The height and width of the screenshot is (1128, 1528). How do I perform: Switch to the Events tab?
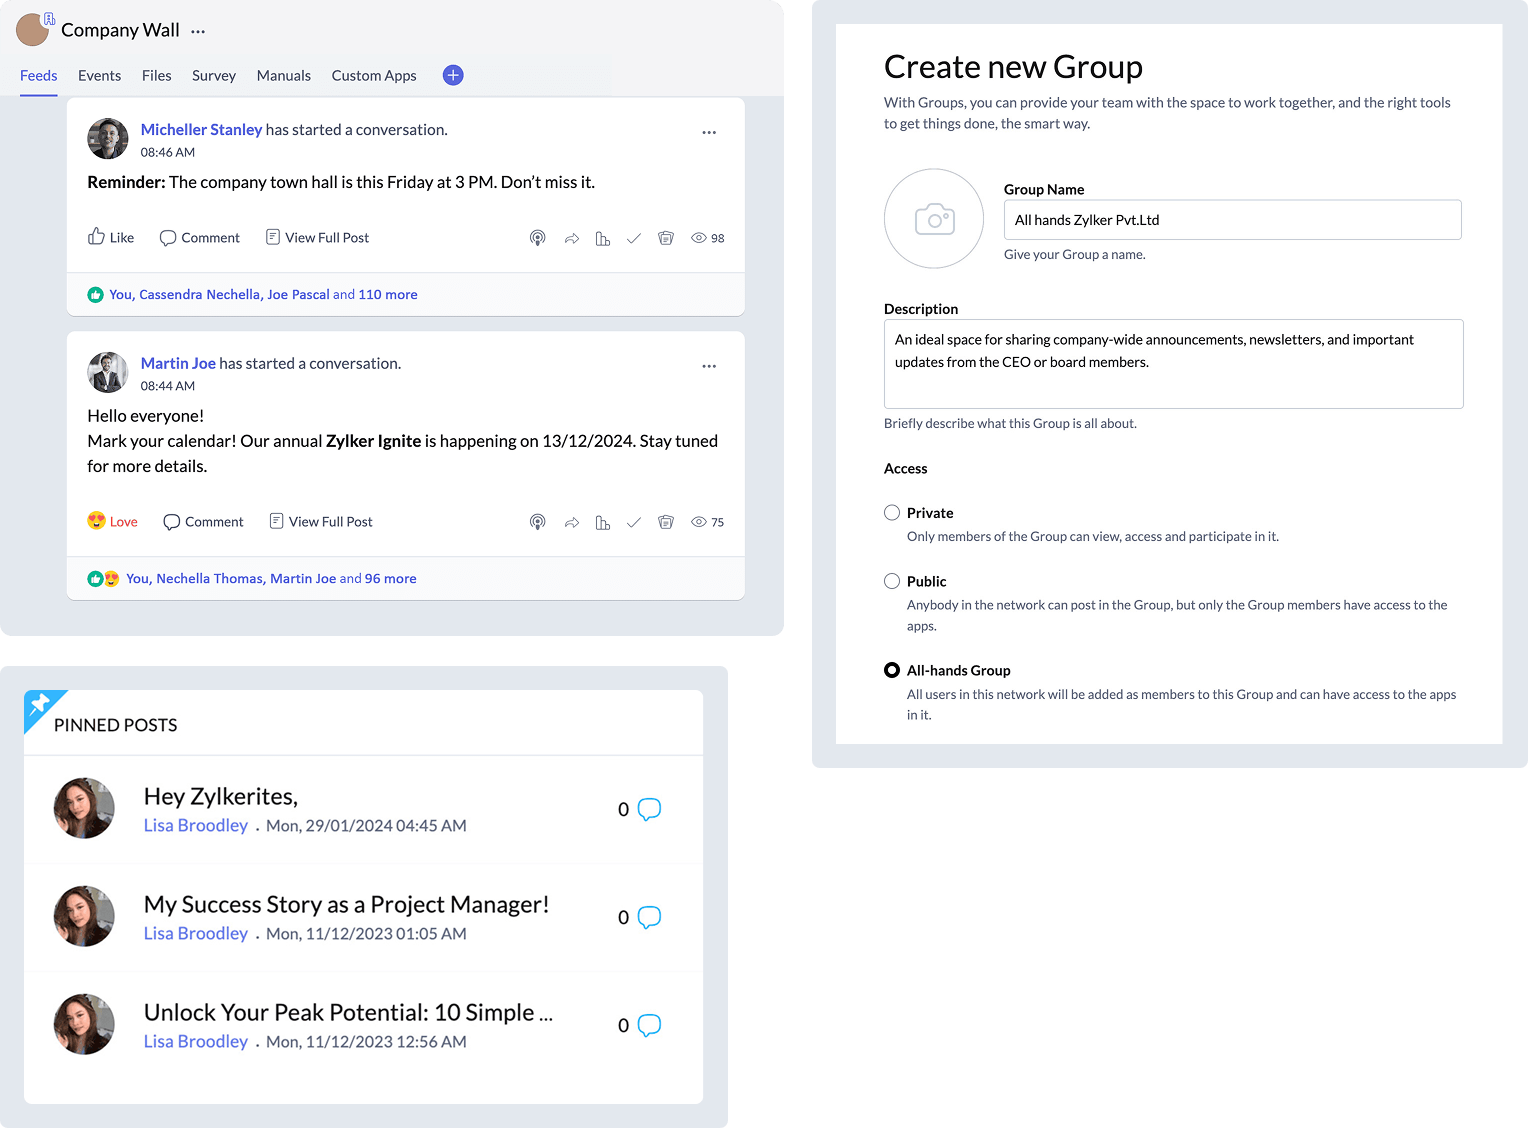[x=99, y=75]
